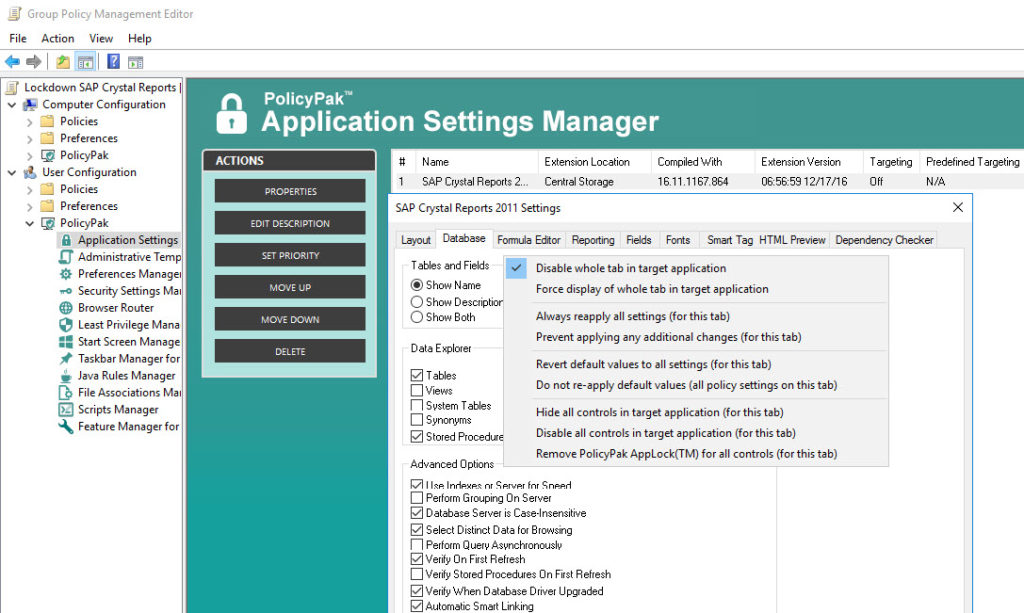Click the Administrative Templates Manager icon
The height and width of the screenshot is (613, 1024).
click(x=66, y=257)
